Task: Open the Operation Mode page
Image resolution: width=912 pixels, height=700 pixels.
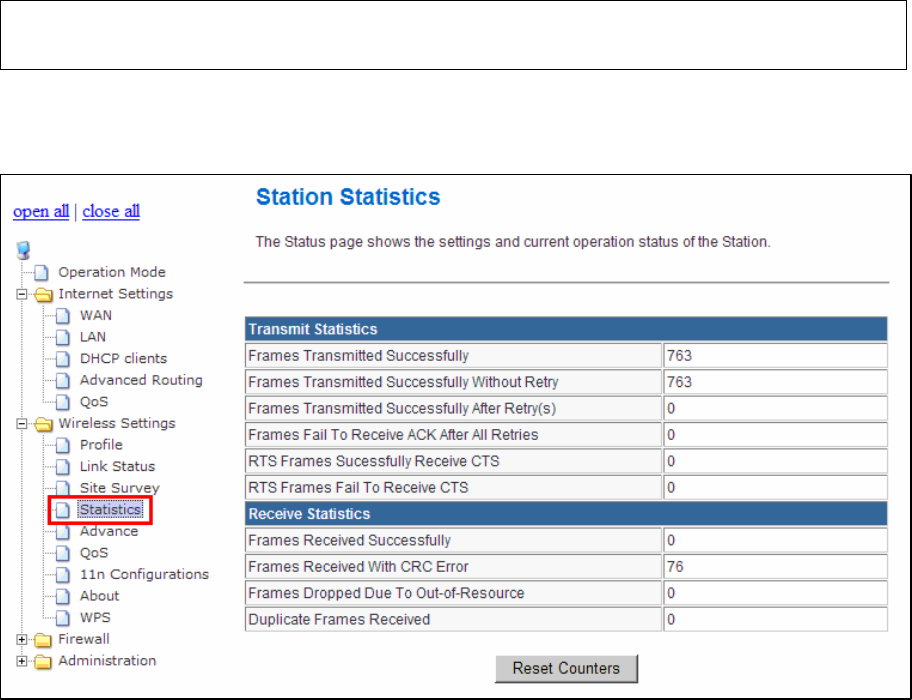Action: [112, 272]
